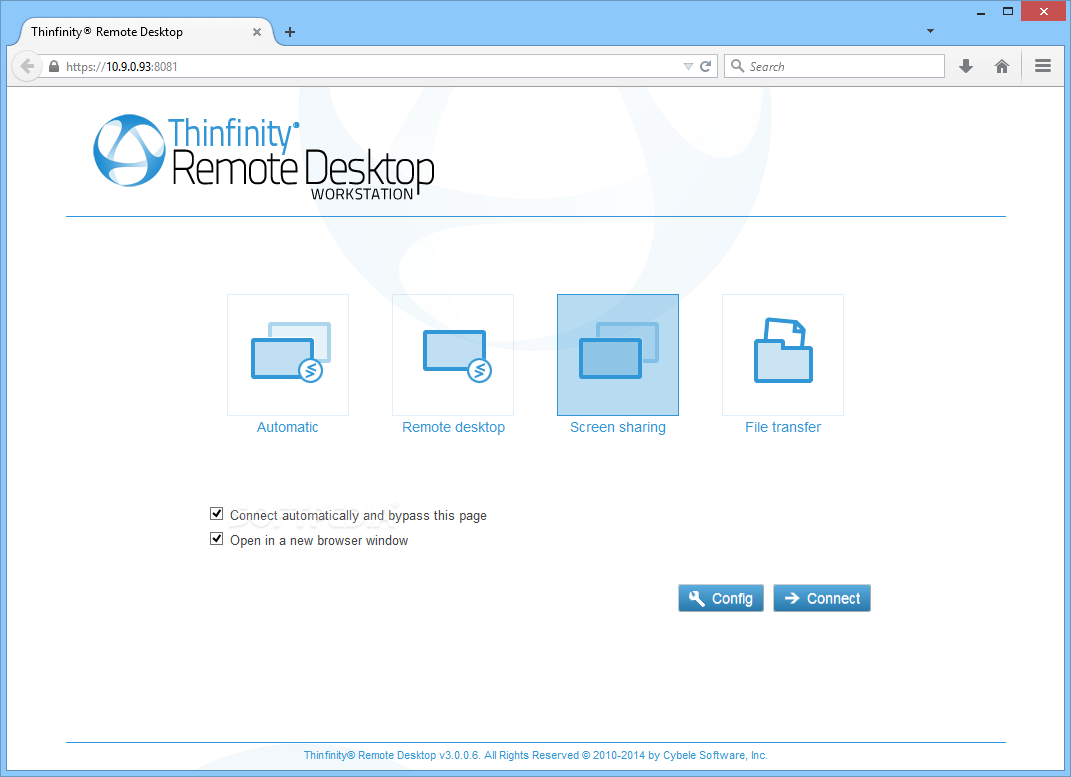
Task: Reload the page with the refresh icon
Action: pos(706,66)
